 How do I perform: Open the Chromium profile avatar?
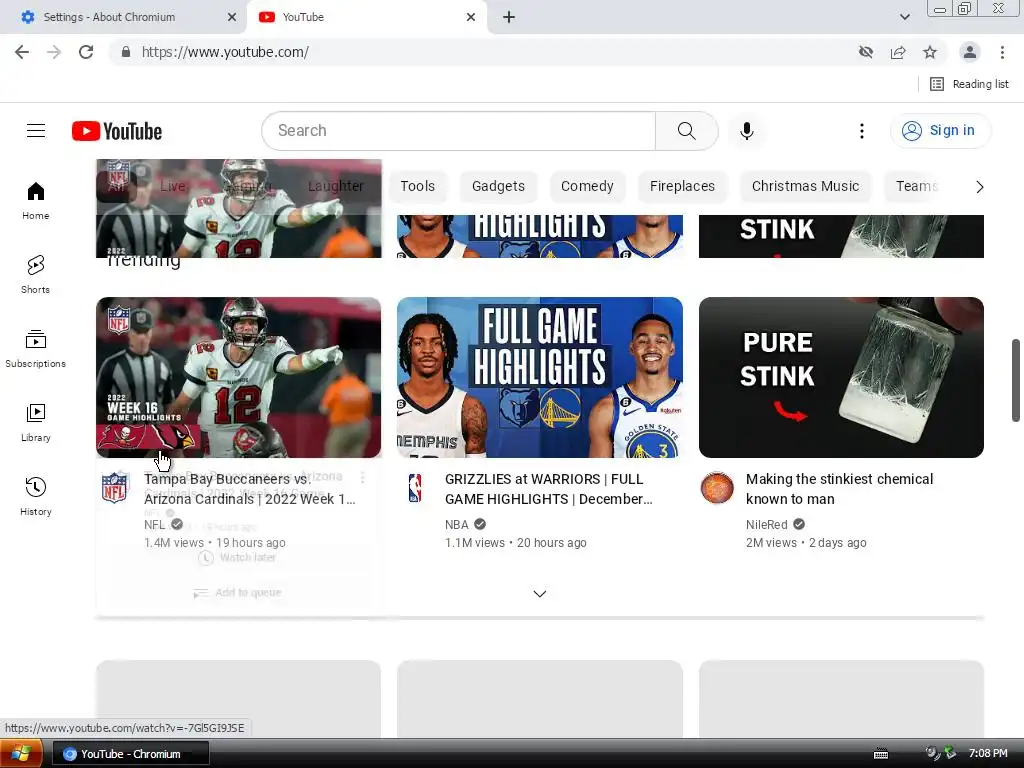(x=970, y=52)
